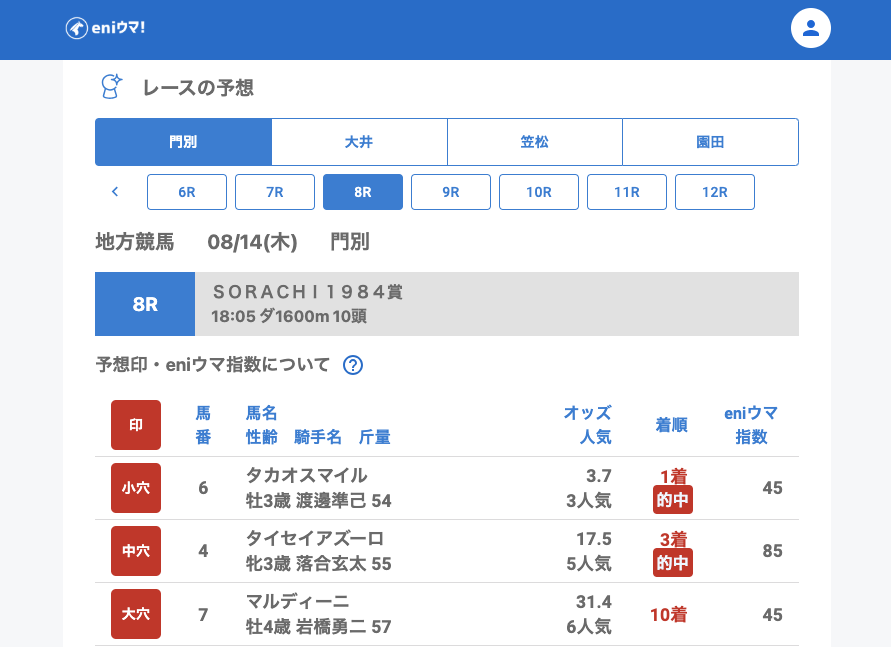Click the red 印 column header badge
This screenshot has width=891, height=647.
click(136, 425)
